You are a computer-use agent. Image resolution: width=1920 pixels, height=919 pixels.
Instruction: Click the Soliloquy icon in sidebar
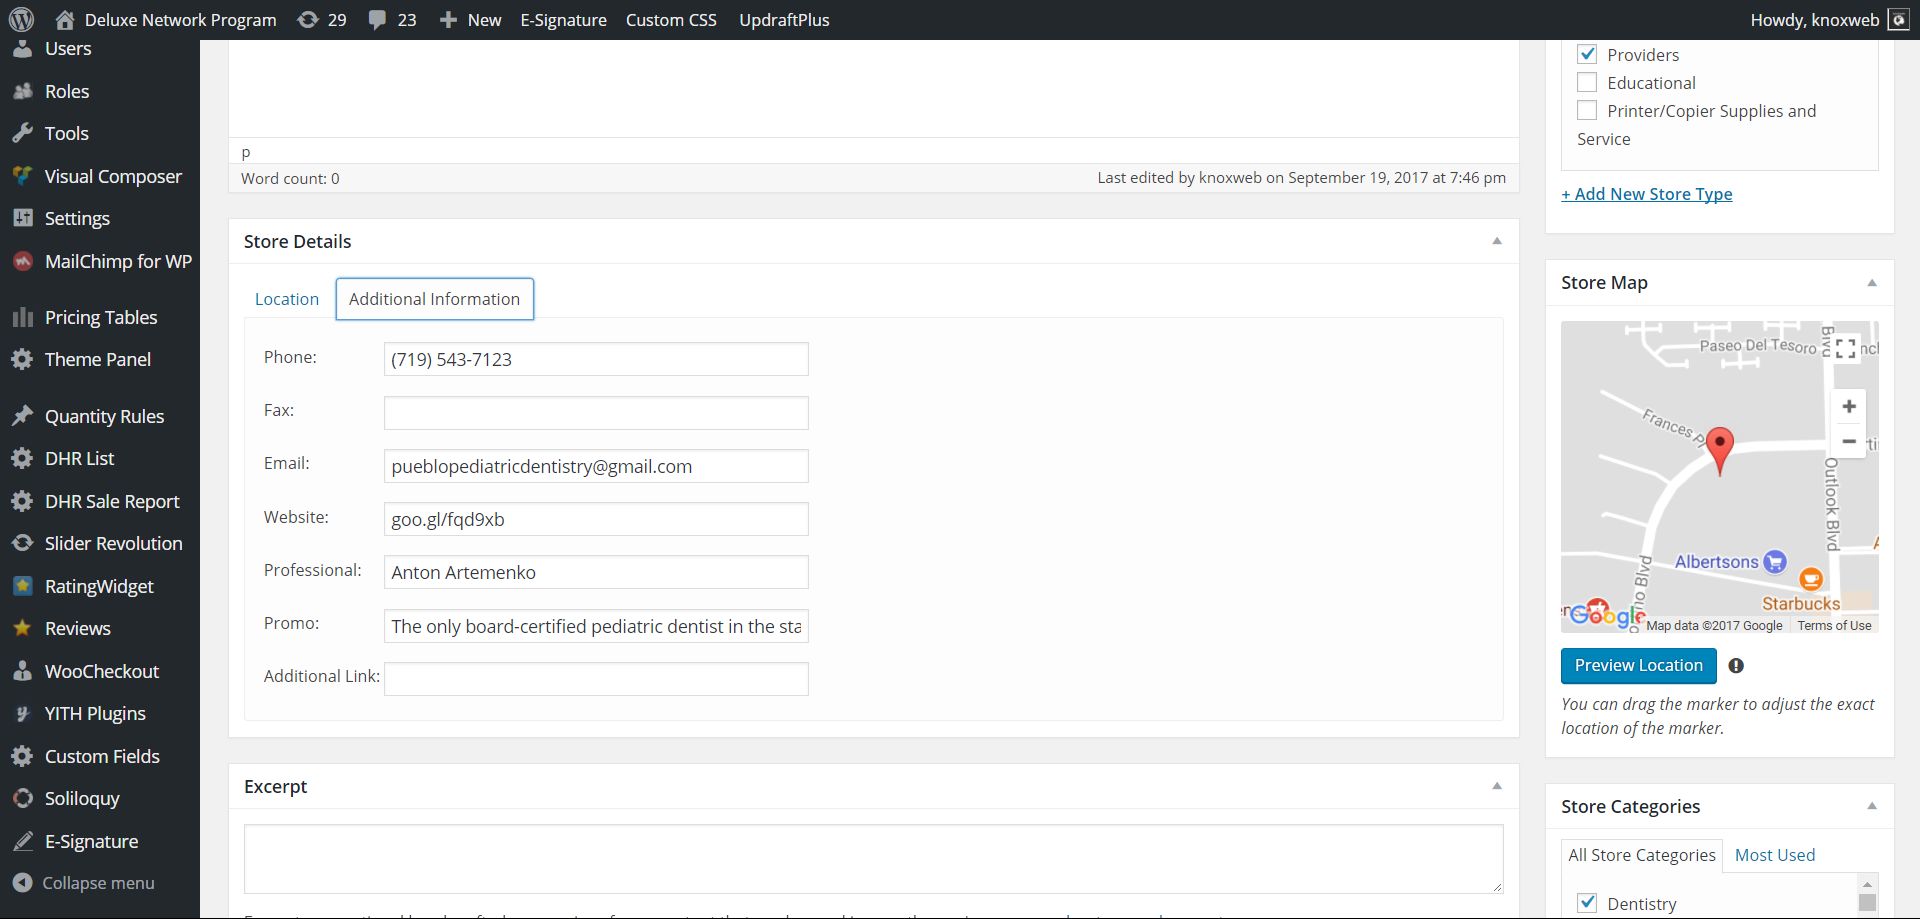pyautogui.click(x=22, y=798)
